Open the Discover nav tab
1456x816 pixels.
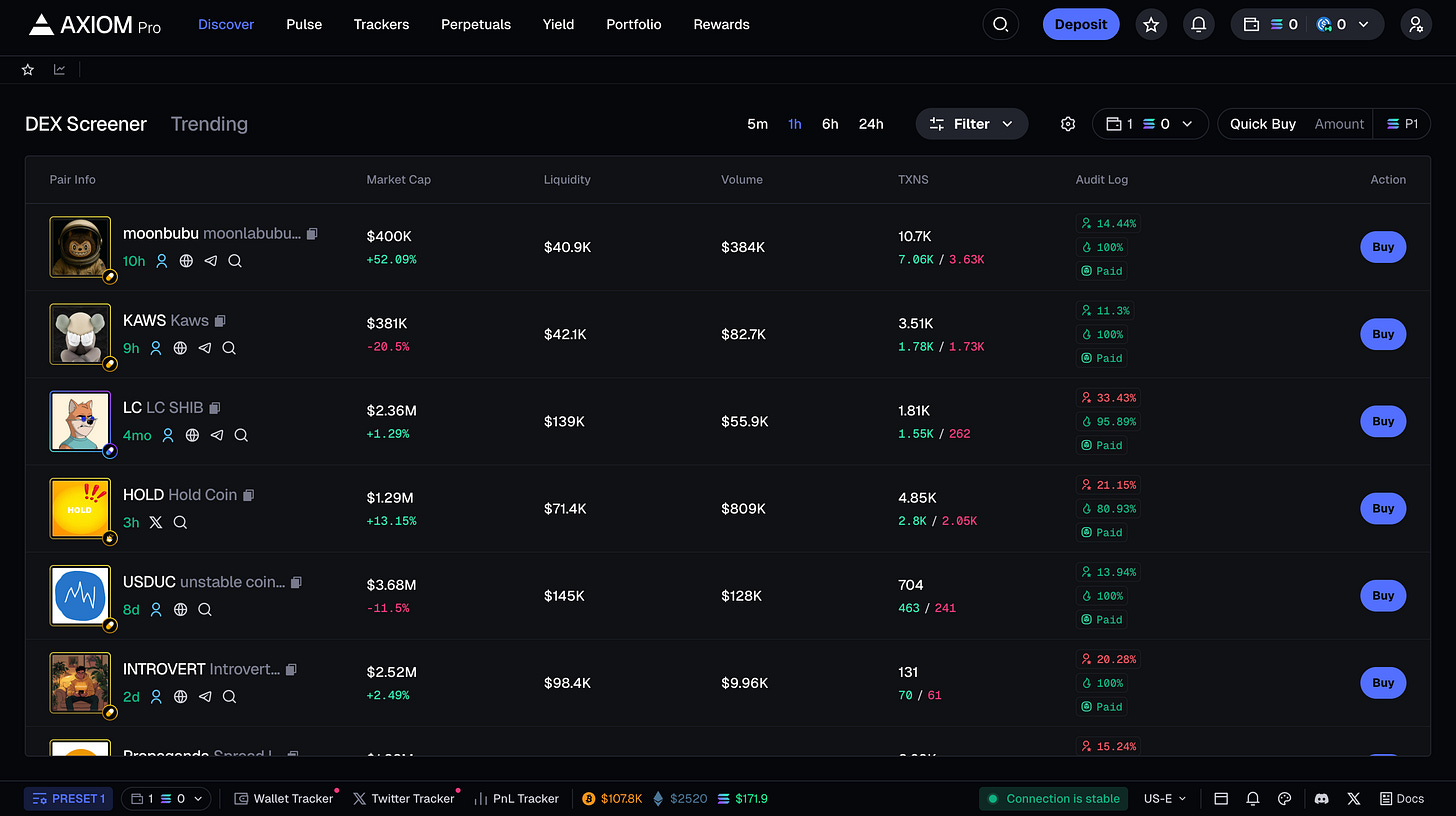point(226,24)
